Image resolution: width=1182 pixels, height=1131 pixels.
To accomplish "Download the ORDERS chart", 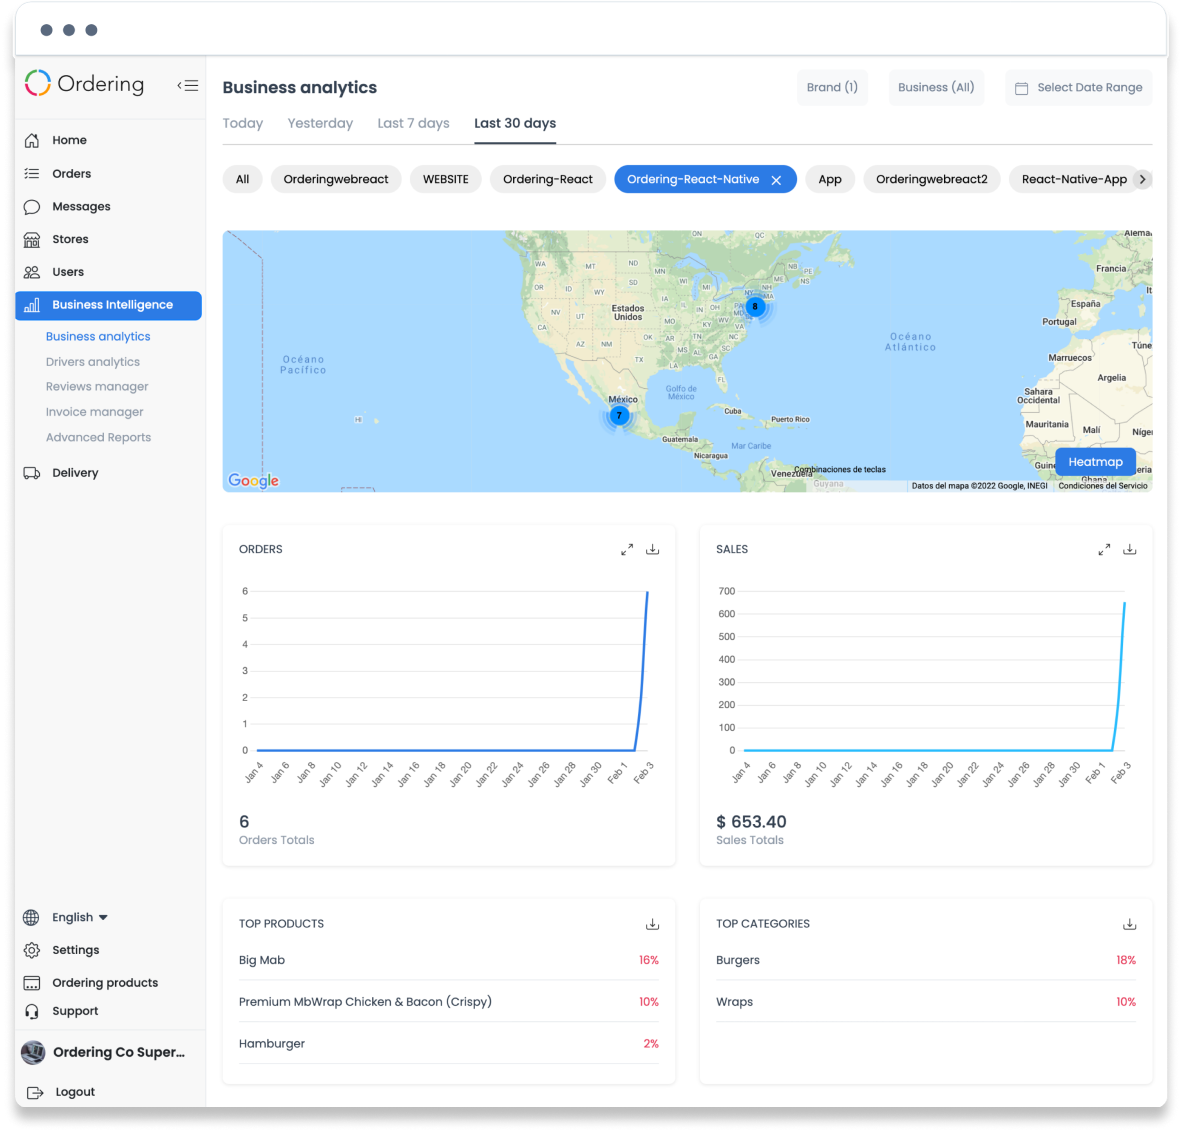I will [653, 550].
